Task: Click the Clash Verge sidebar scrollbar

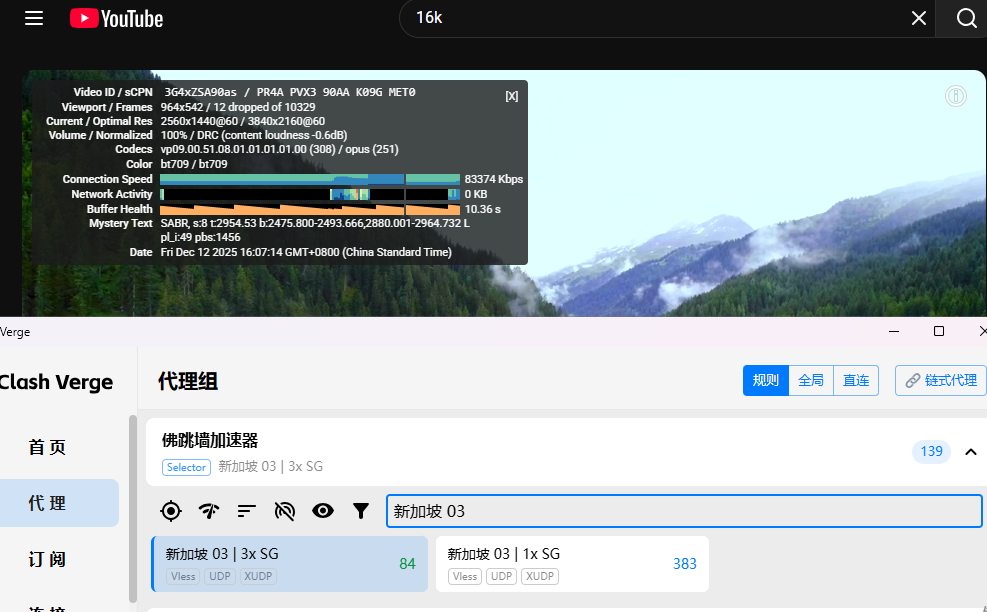Action: (133, 509)
